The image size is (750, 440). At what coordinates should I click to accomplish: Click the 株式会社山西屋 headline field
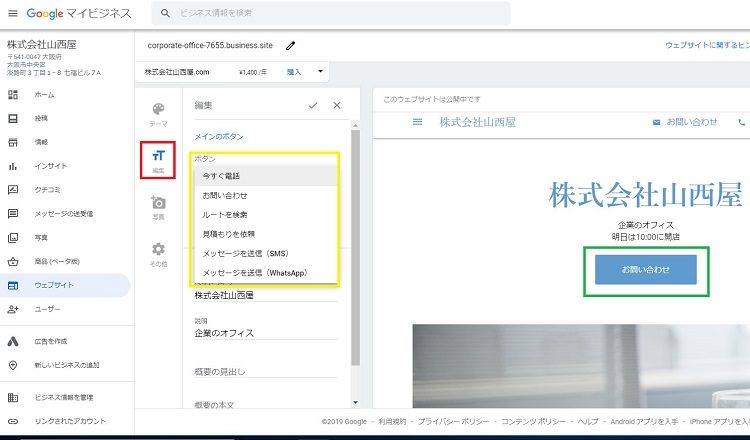[x=266, y=295]
